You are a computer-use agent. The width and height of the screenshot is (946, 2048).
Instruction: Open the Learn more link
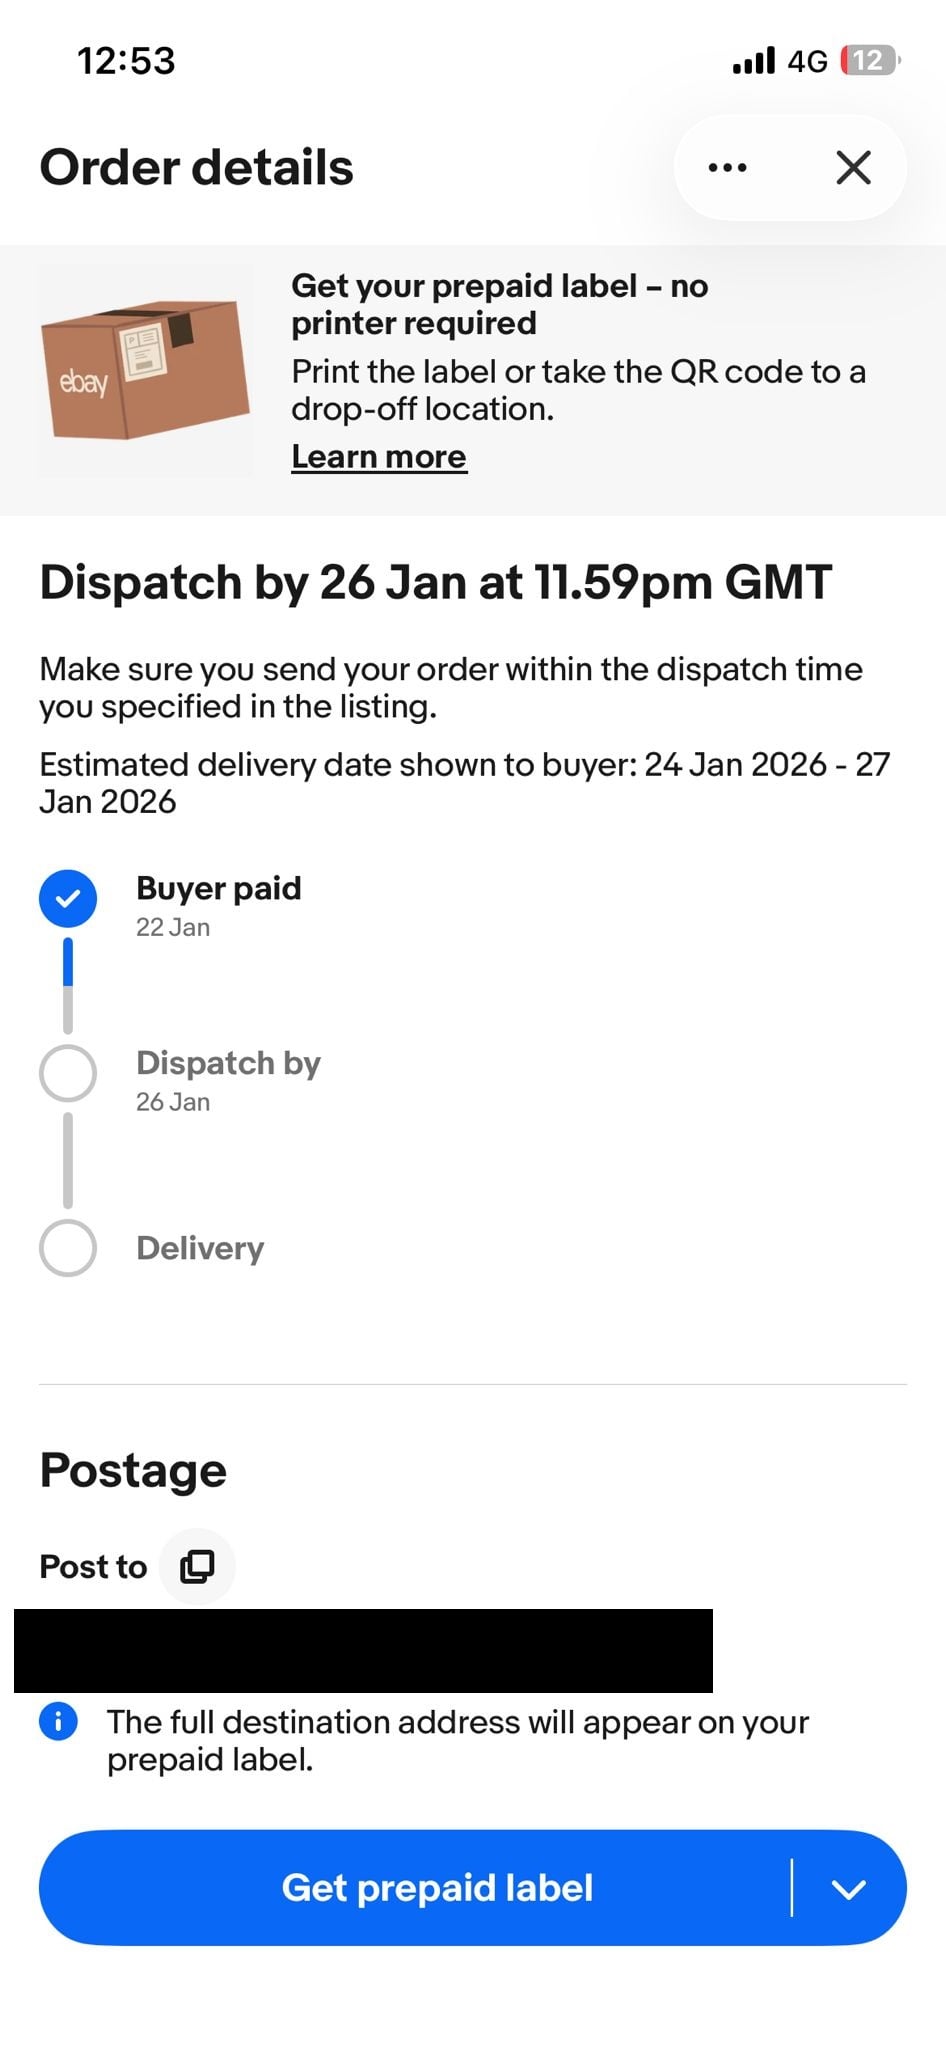[x=379, y=456]
